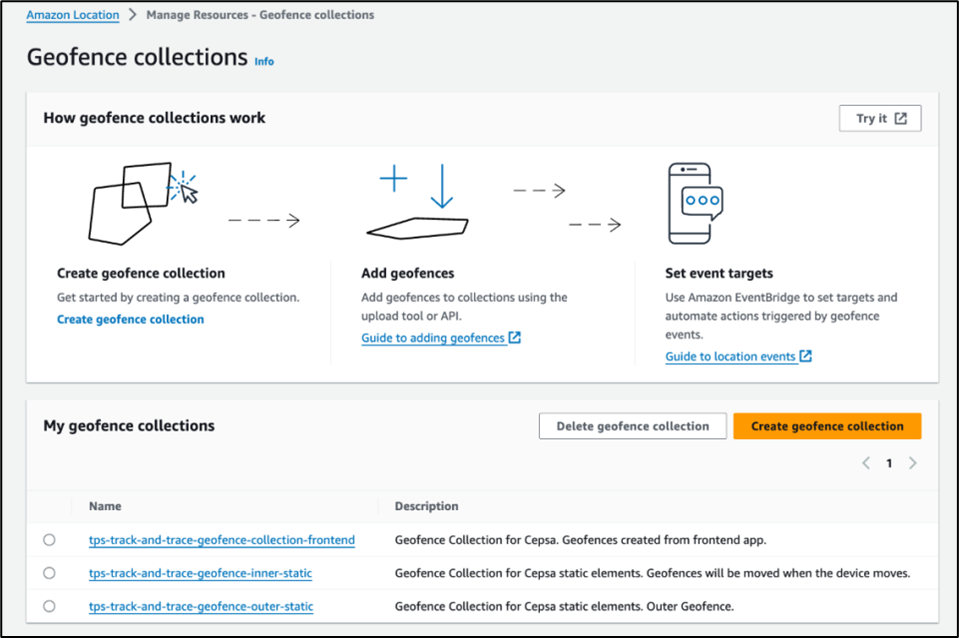
Task: Click the phone message event illustration
Action: 689,204
